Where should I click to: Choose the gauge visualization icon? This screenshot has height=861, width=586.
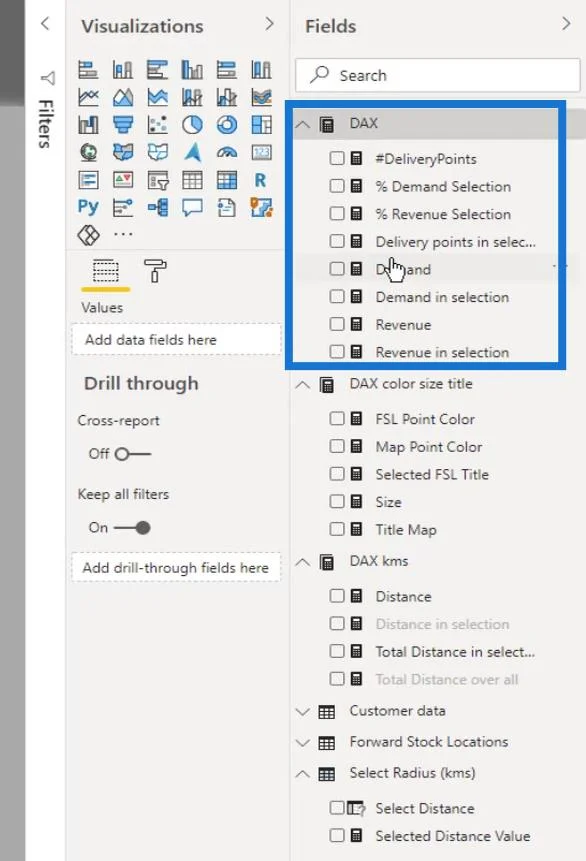[227, 152]
